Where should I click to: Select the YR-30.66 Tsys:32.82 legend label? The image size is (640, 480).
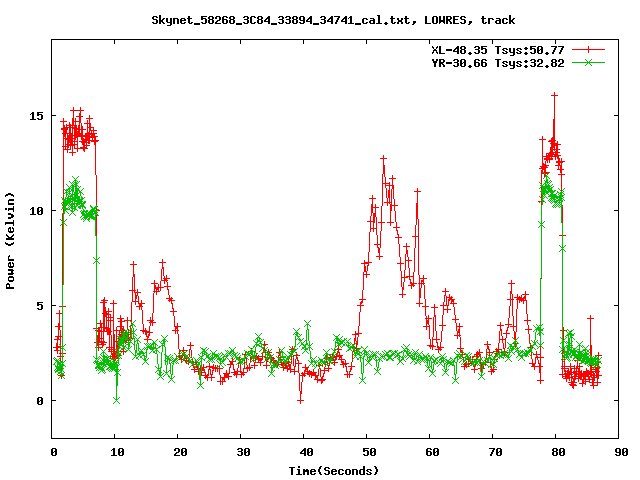[498, 63]
